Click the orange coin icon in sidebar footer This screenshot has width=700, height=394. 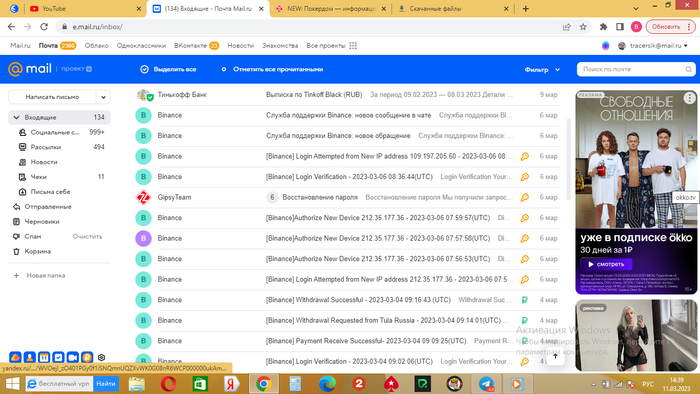tap(87, 357)
